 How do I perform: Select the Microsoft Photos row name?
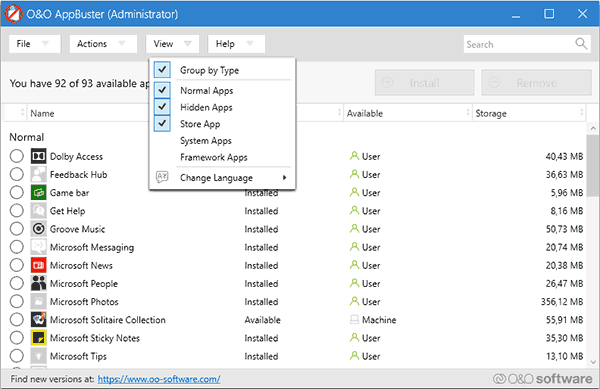point(84,302)
